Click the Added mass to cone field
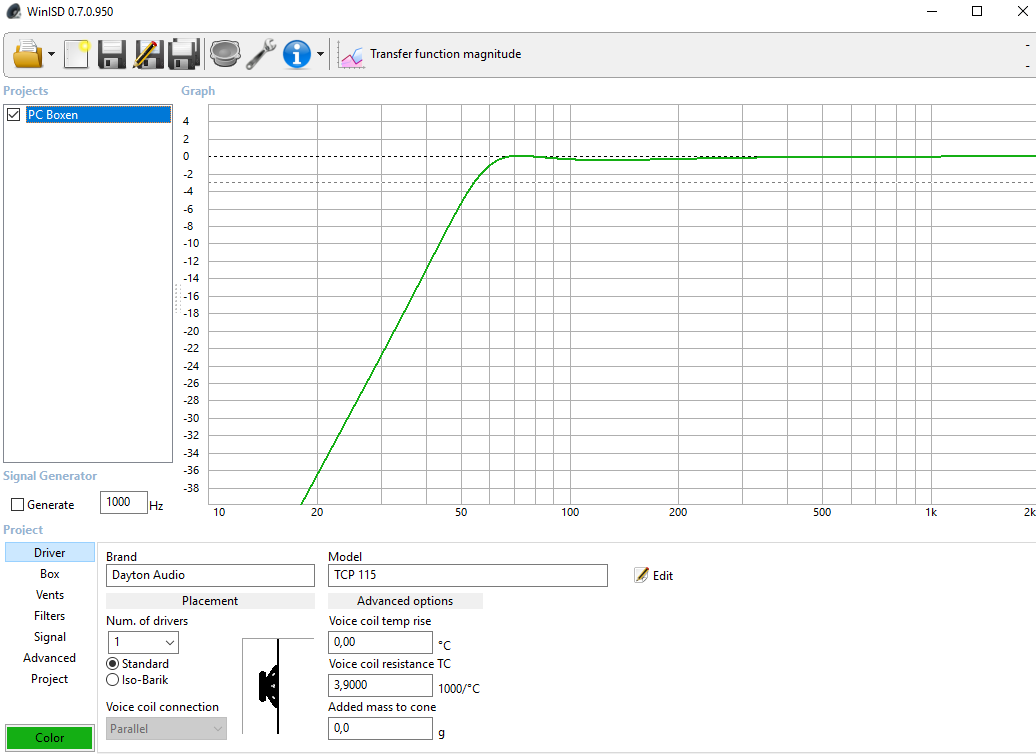1036x754 pixels. tap(381, 728)
